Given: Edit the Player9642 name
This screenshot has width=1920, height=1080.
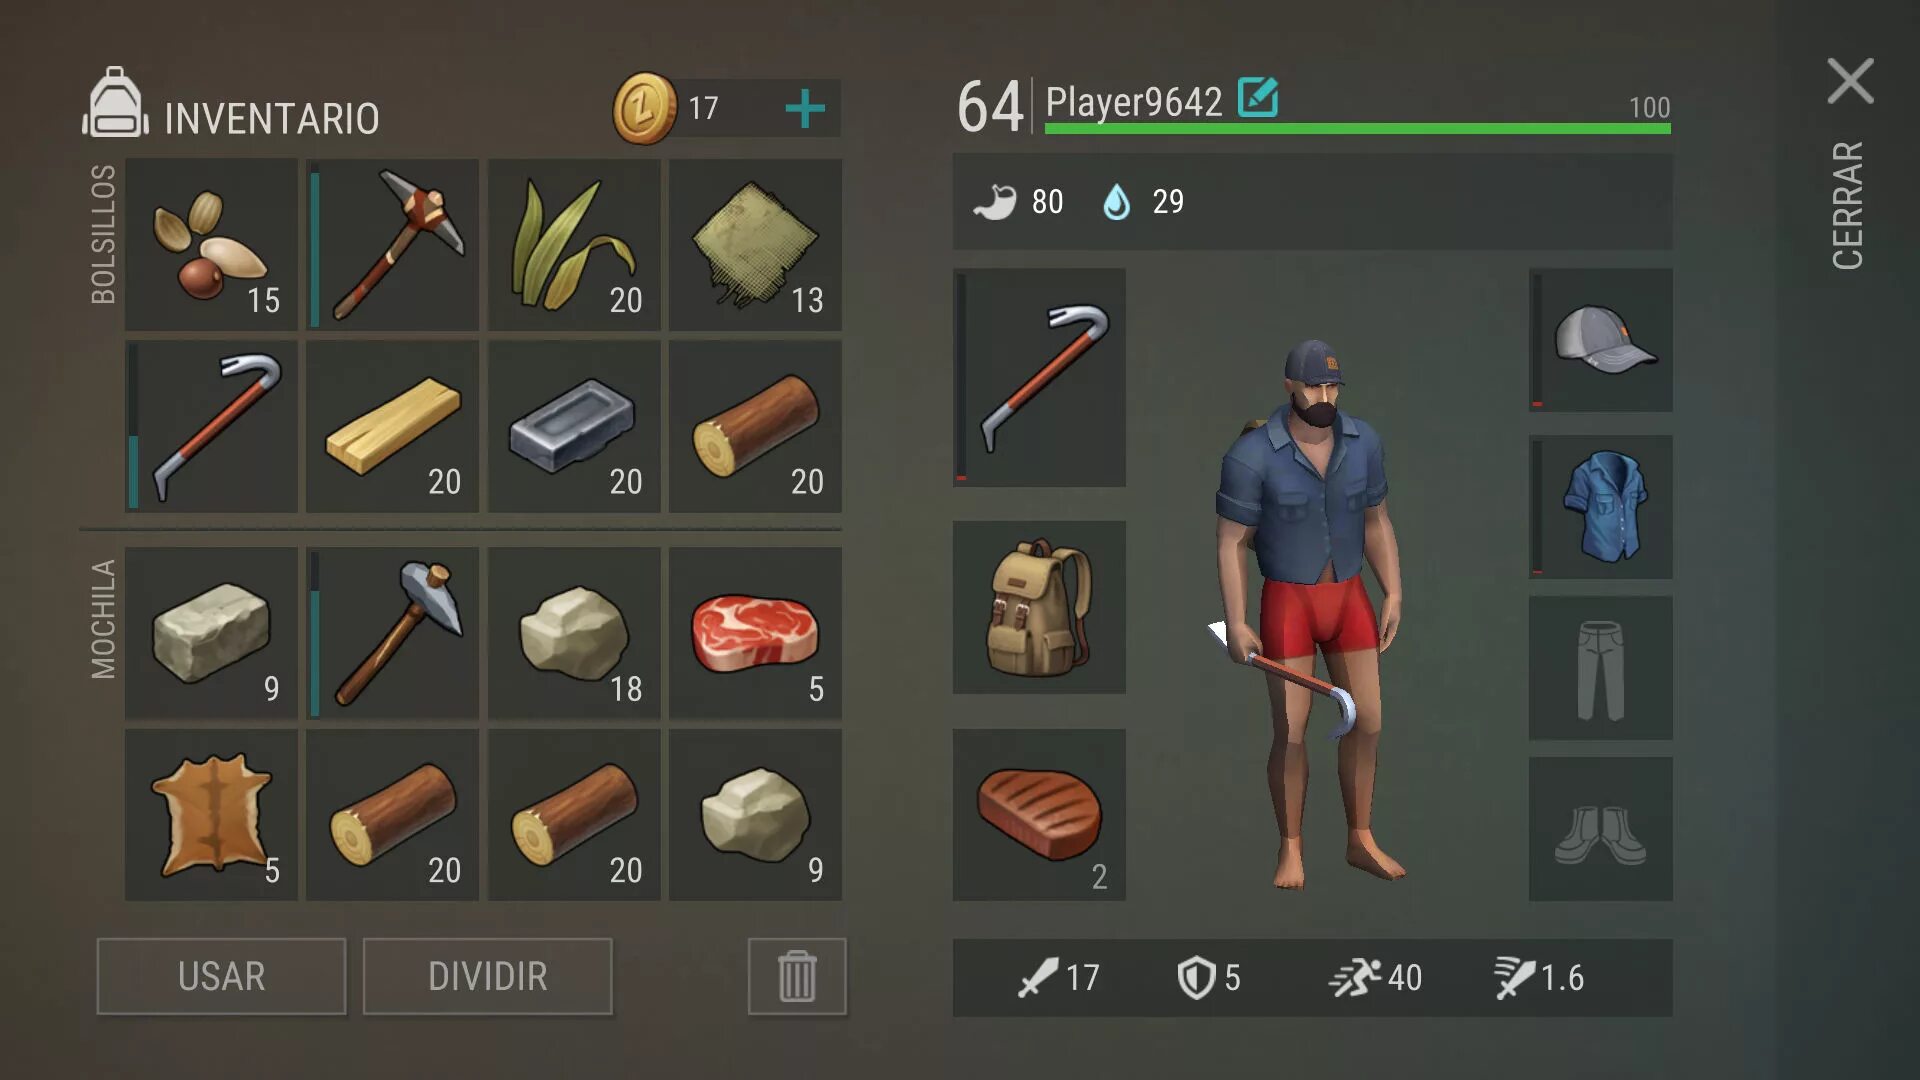Looking at the screenshot, I should pyautogui.click(x=1258, y=98).
